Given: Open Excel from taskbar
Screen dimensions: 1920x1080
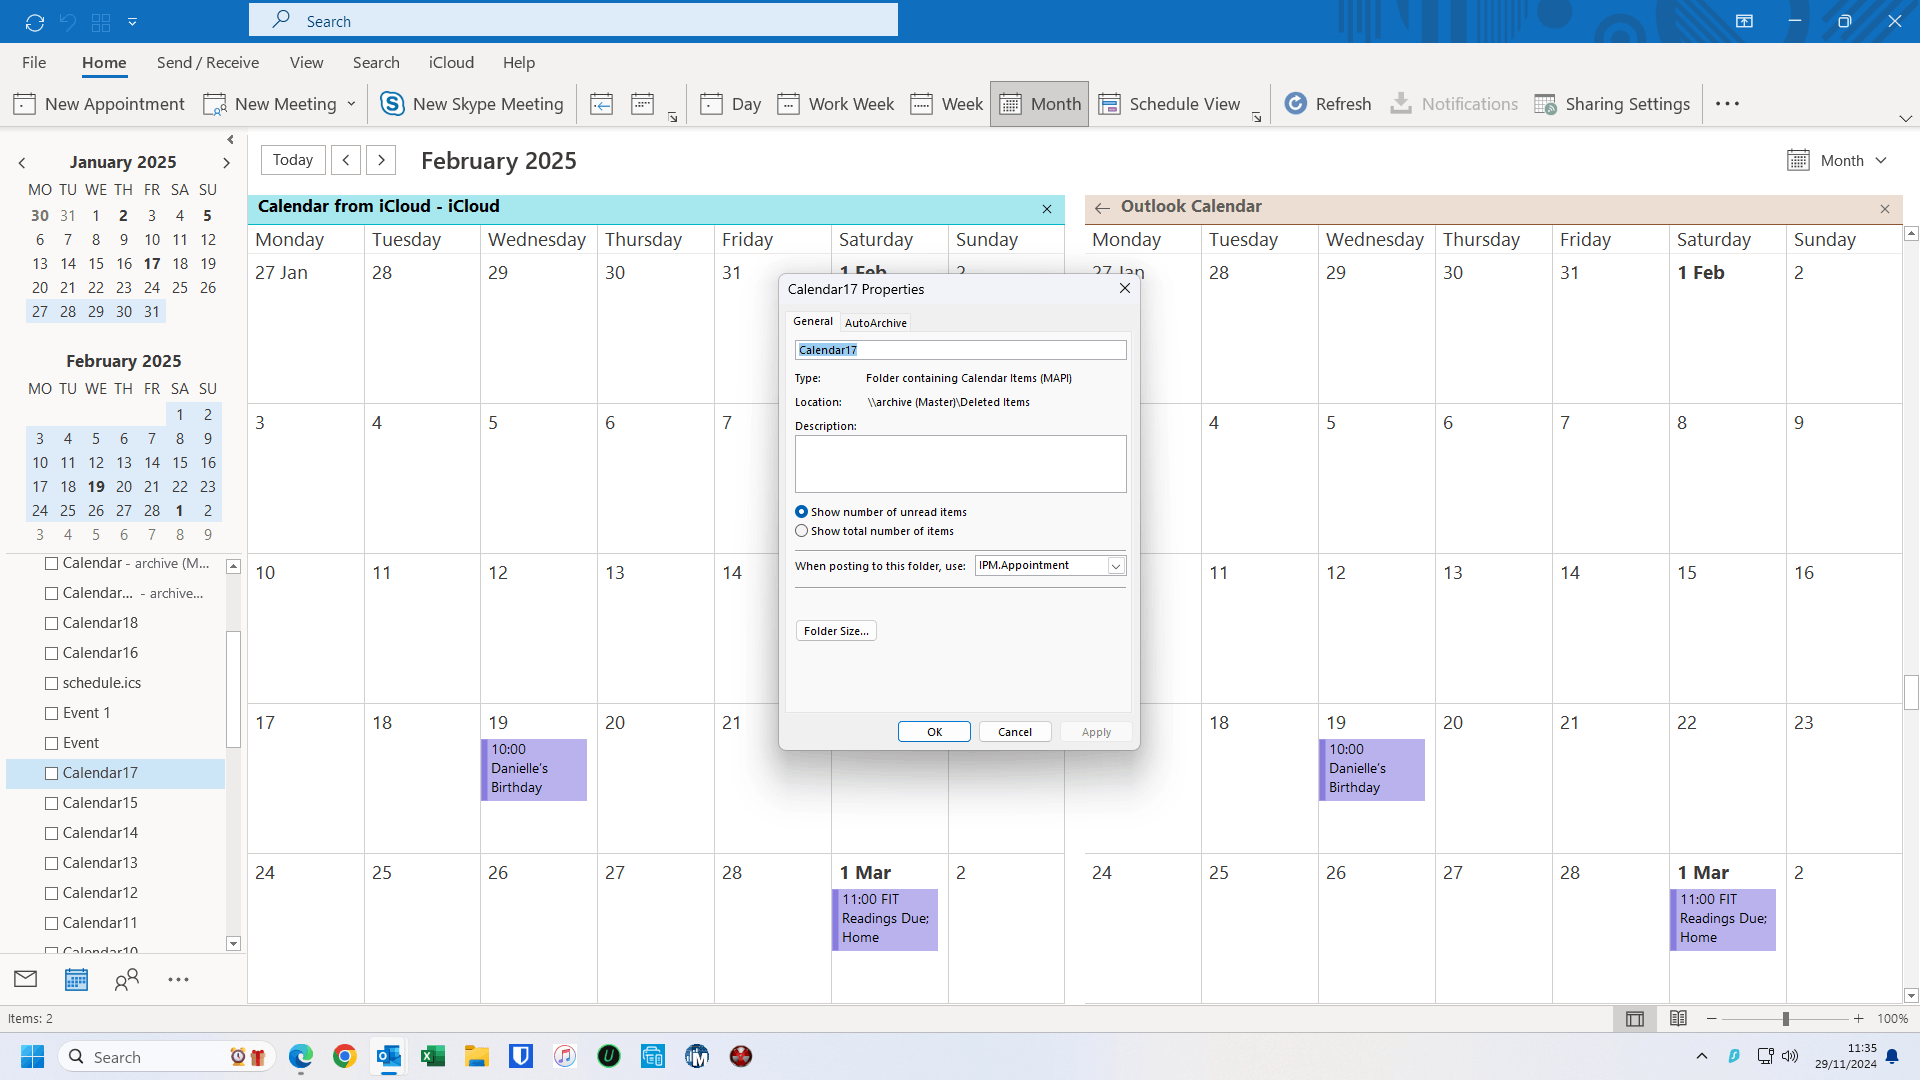Looking at the screenshot, I should tap(433, 1056).
